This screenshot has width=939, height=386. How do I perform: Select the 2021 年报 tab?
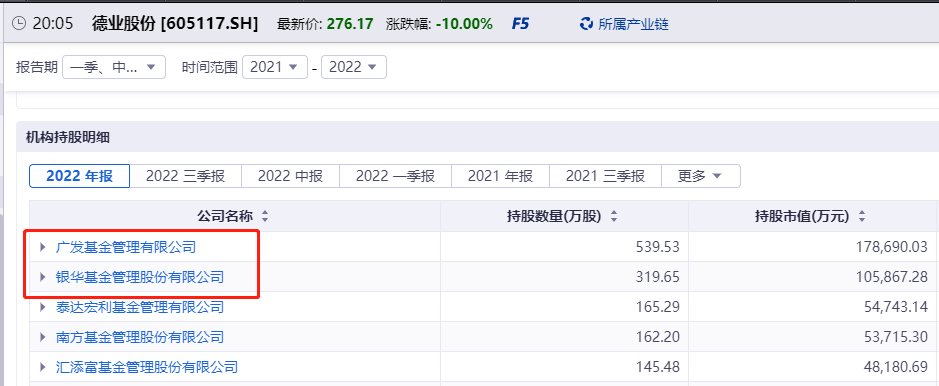coord(500,176)
